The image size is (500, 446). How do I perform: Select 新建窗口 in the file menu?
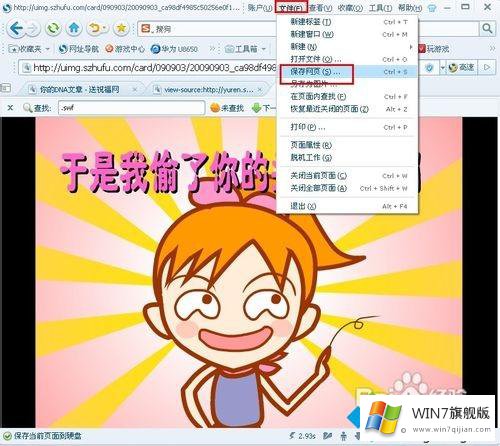click(347, 34)
